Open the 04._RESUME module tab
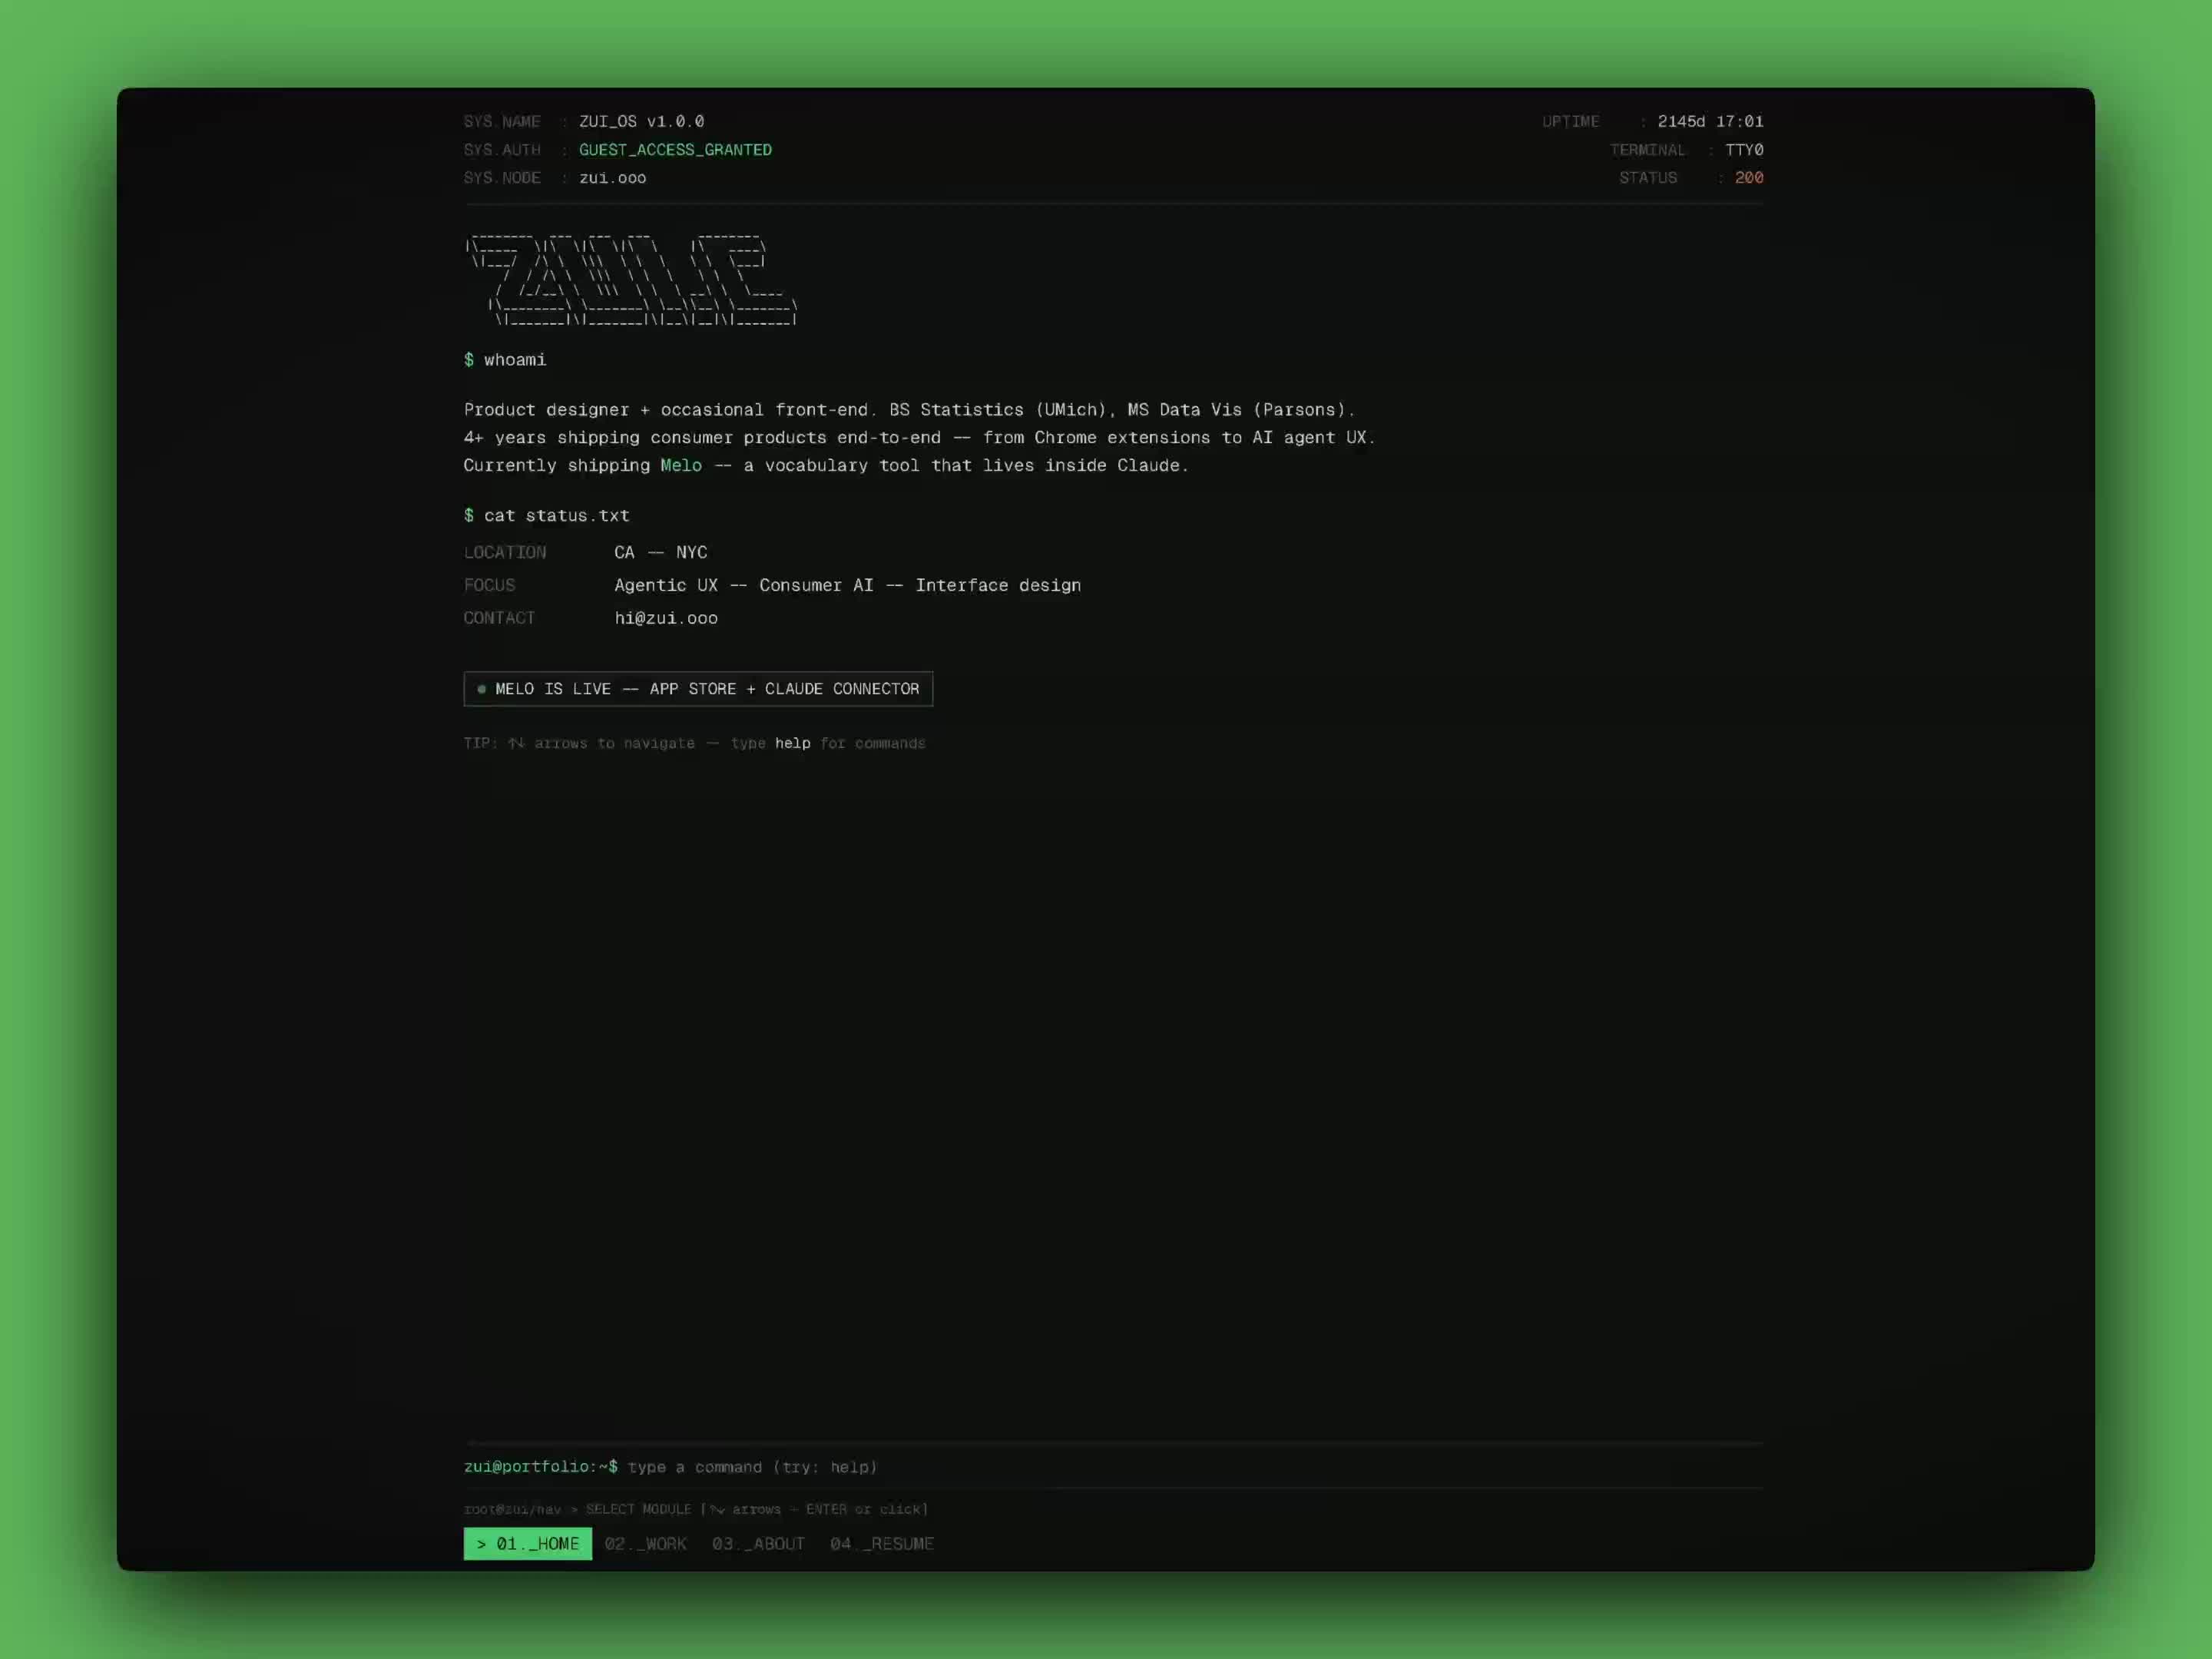This screenshot has height=1659, width=2212. point(881,1543)
